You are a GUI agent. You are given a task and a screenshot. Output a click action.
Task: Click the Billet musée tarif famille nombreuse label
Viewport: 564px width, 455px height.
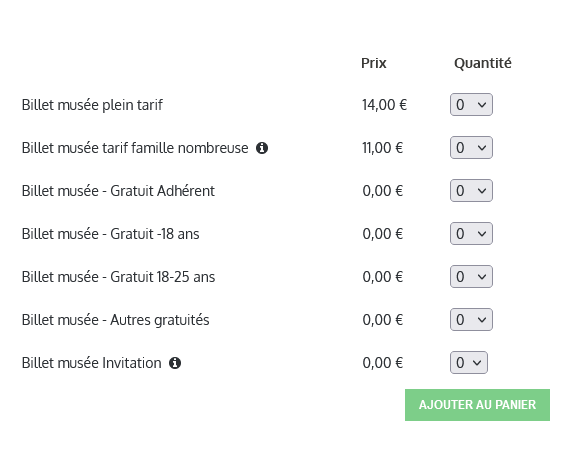click(x=135, y=148)
